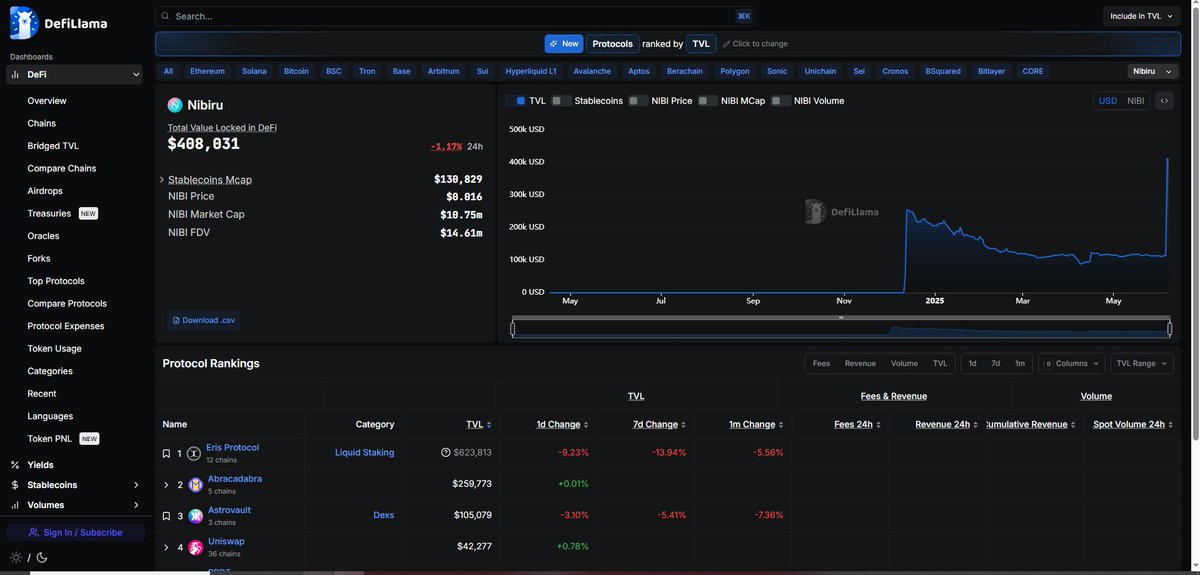Click the Yields percent icon

click(x=15, y=465)
